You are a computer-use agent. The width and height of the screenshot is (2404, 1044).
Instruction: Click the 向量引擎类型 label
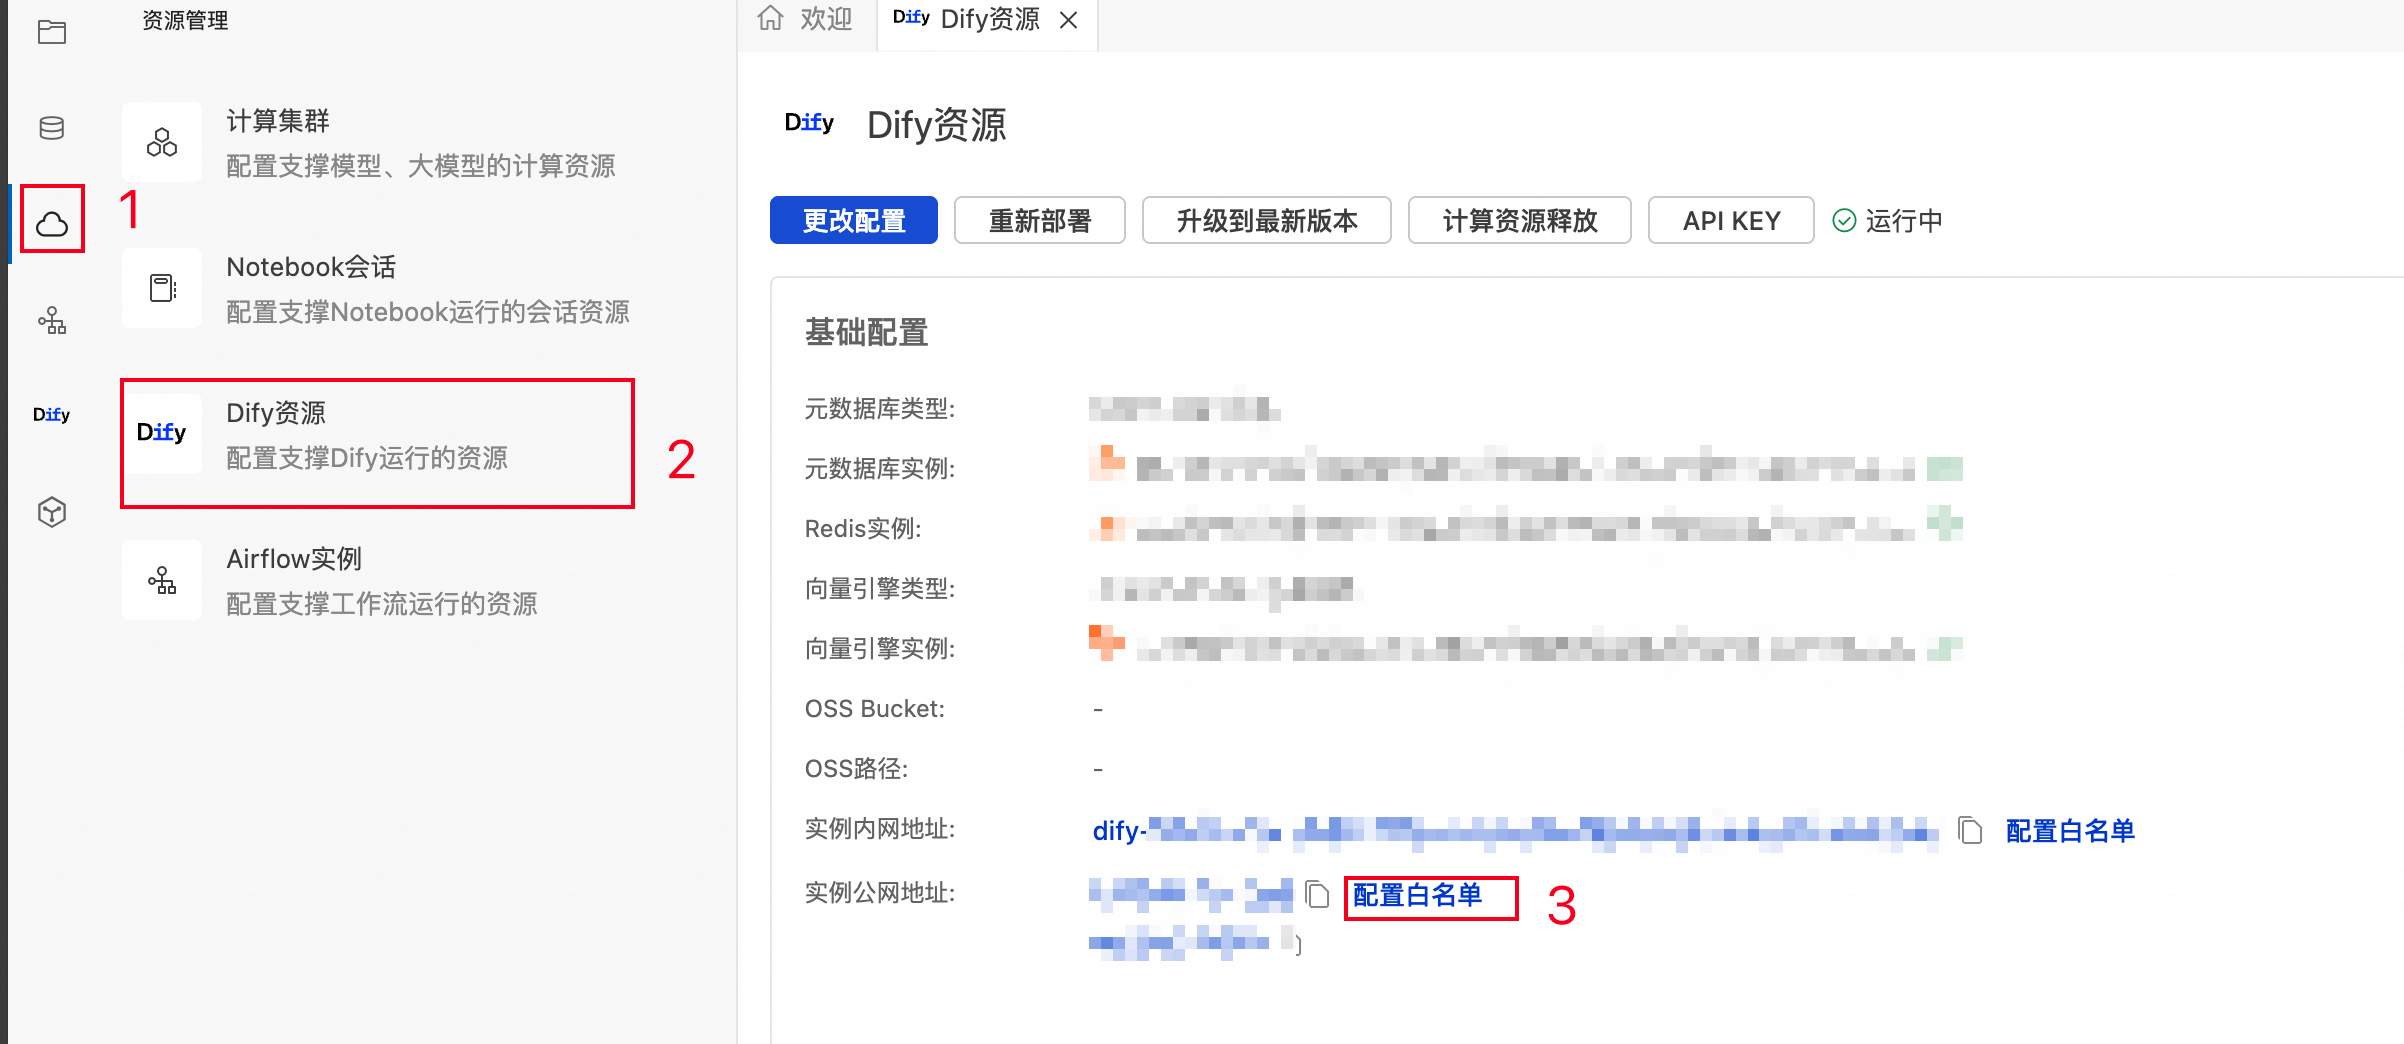(x=880, y=589)
